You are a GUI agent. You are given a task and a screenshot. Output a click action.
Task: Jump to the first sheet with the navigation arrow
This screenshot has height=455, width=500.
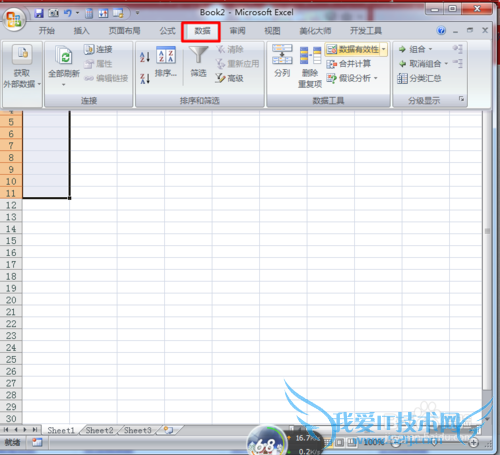coord(6,430)
